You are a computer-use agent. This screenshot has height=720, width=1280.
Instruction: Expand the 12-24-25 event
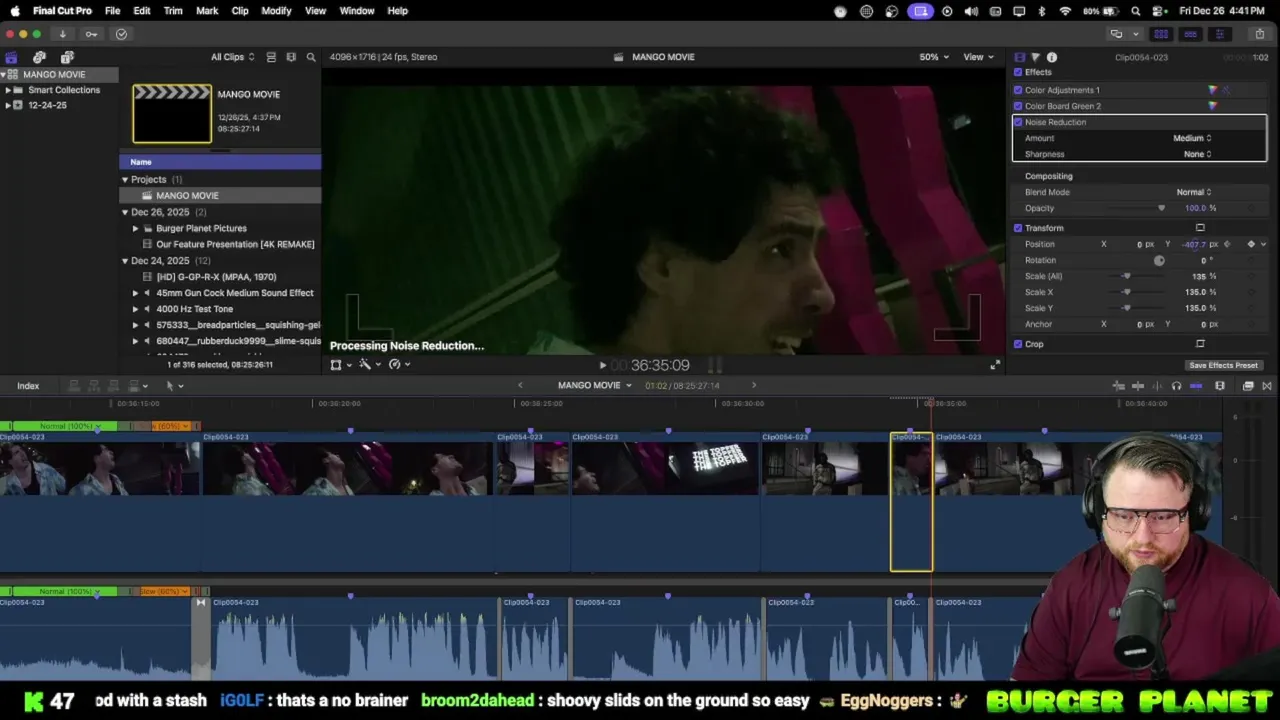8,105
